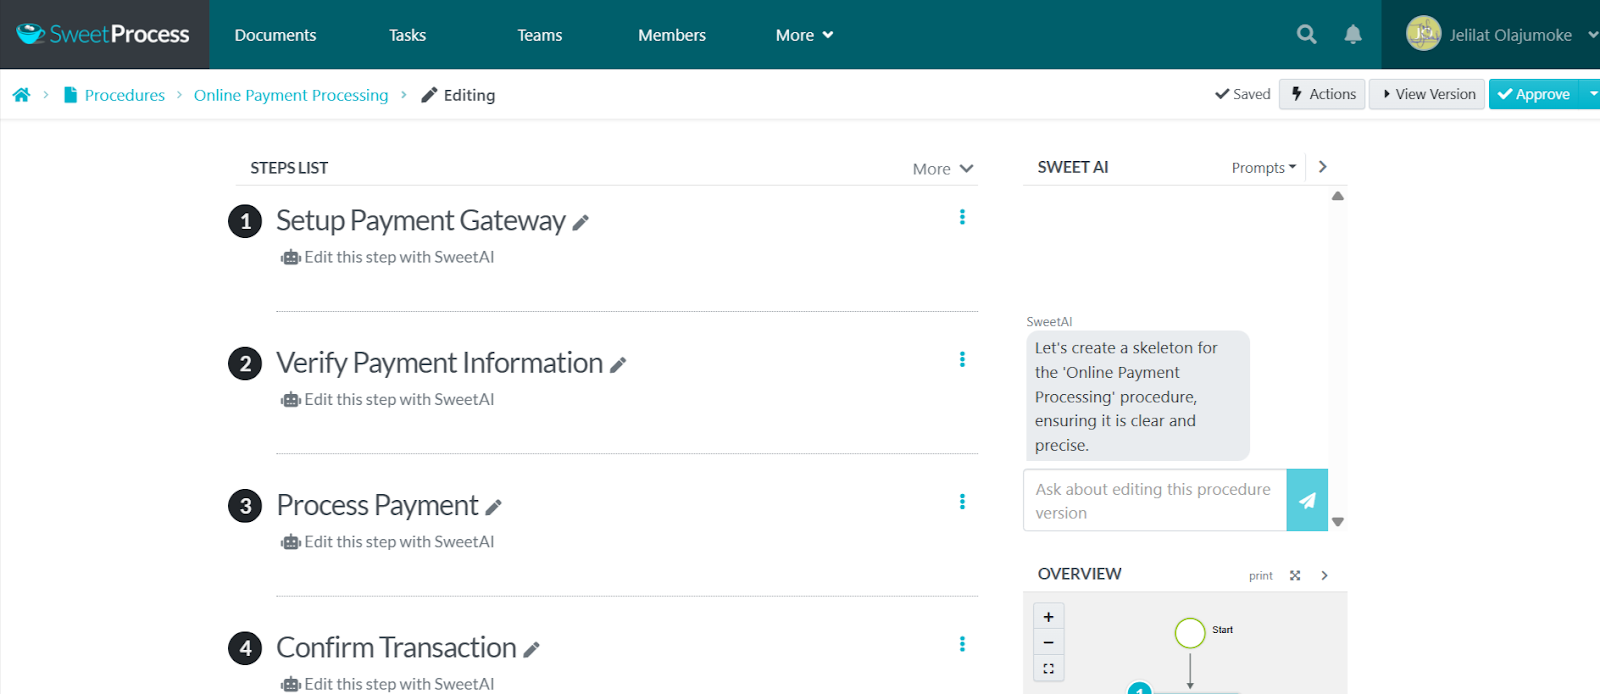Zoom out on the overview diagram
The height and width of the screenshot is (694, 1600).
click(x=1048, y=642)
